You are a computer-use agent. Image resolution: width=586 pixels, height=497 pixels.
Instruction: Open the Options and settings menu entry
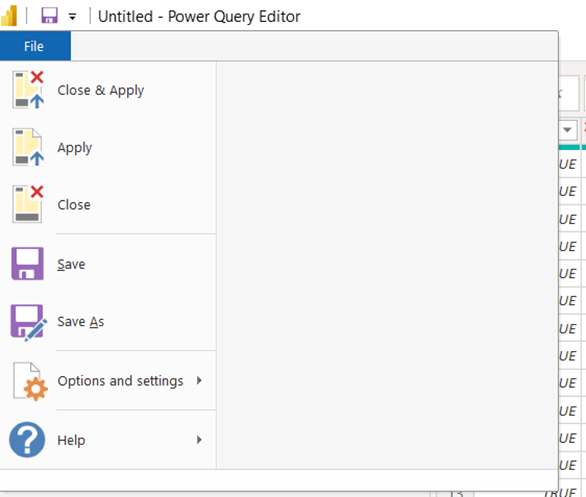click(108, 381)
